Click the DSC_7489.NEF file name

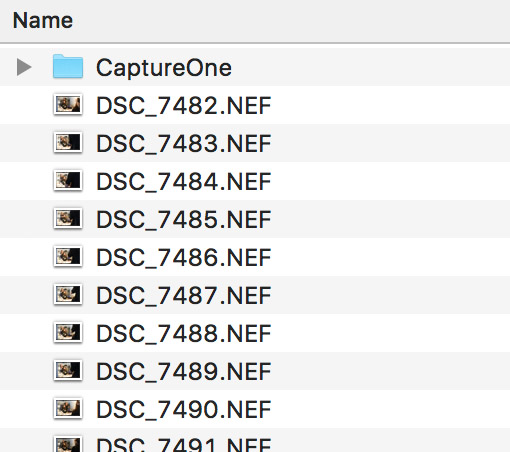click(x=184, y=372)
